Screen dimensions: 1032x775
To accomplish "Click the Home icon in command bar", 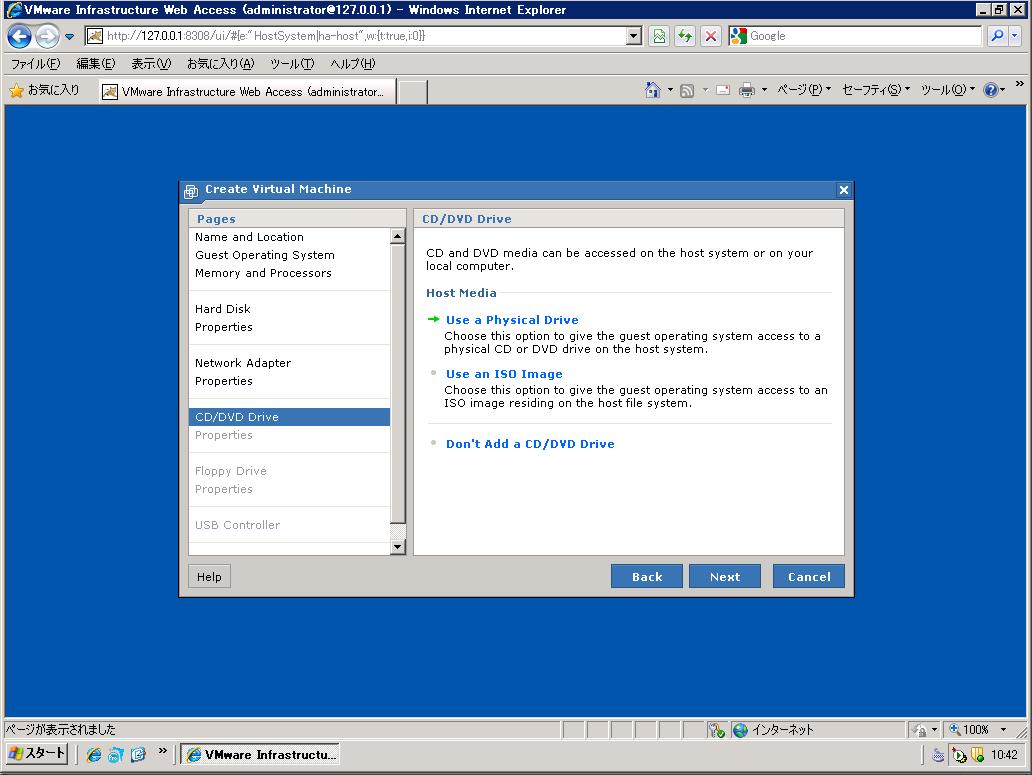I will pyautogui.click(x=652, y=90).
